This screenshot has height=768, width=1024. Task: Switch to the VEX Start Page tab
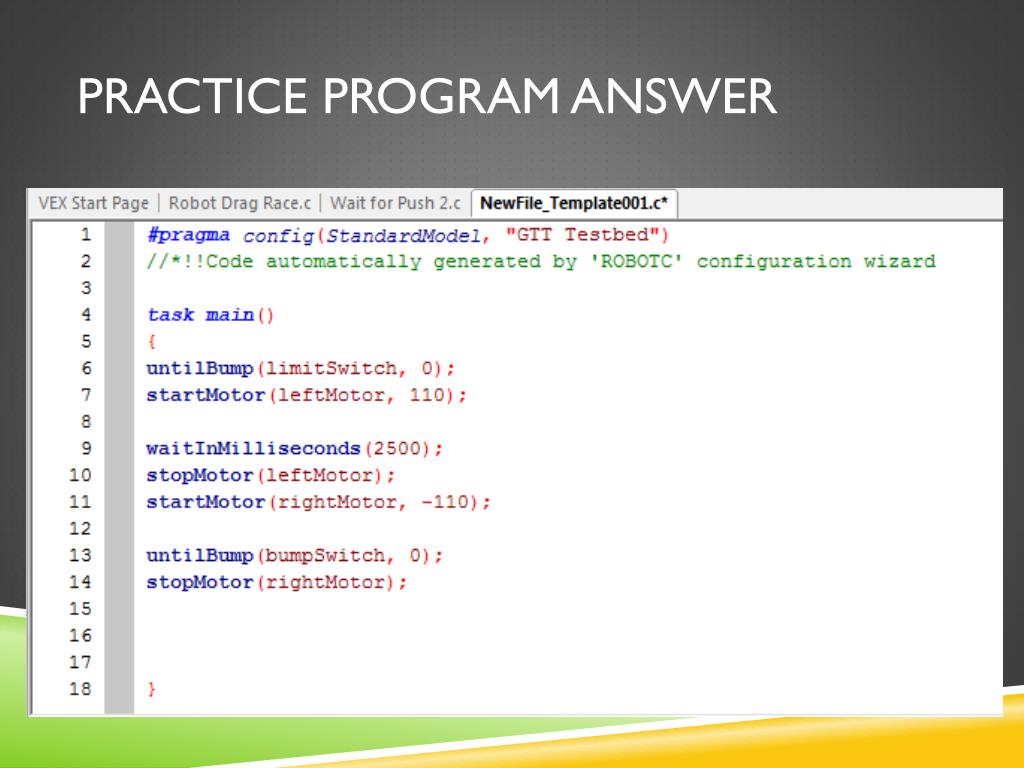(x=93, y=203)
